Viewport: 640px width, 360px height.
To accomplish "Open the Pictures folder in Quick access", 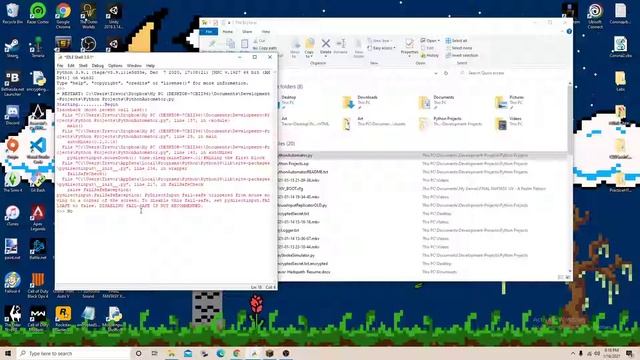I will (x=509, y=101).
